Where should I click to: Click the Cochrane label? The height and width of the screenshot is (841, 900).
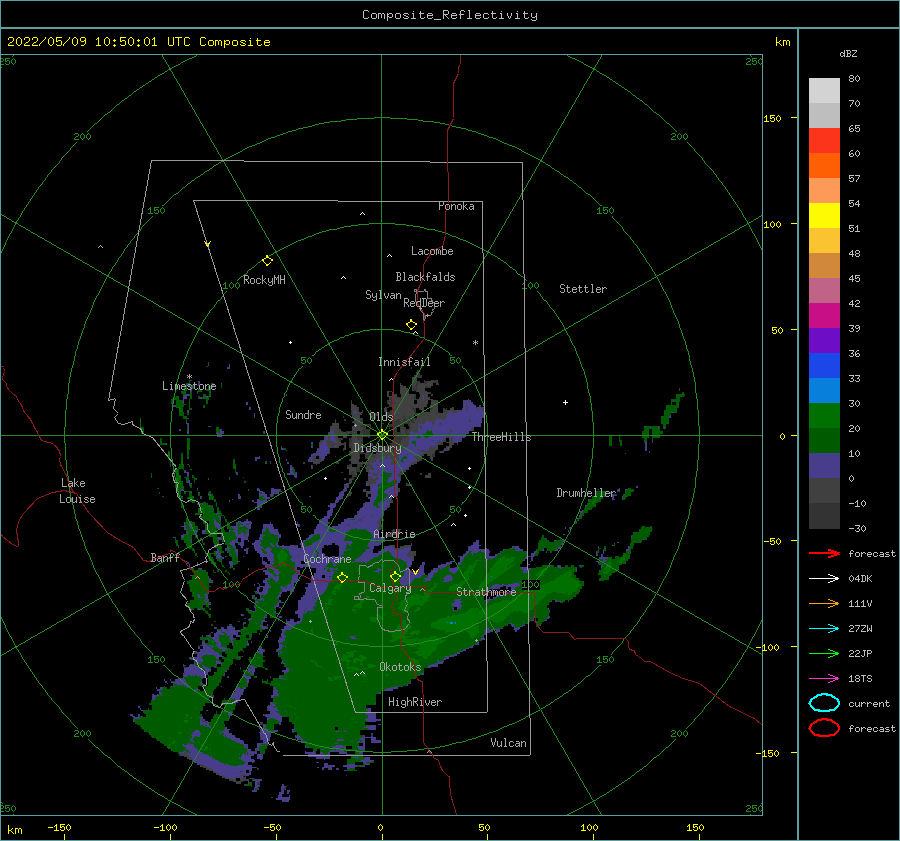[327, 559]
